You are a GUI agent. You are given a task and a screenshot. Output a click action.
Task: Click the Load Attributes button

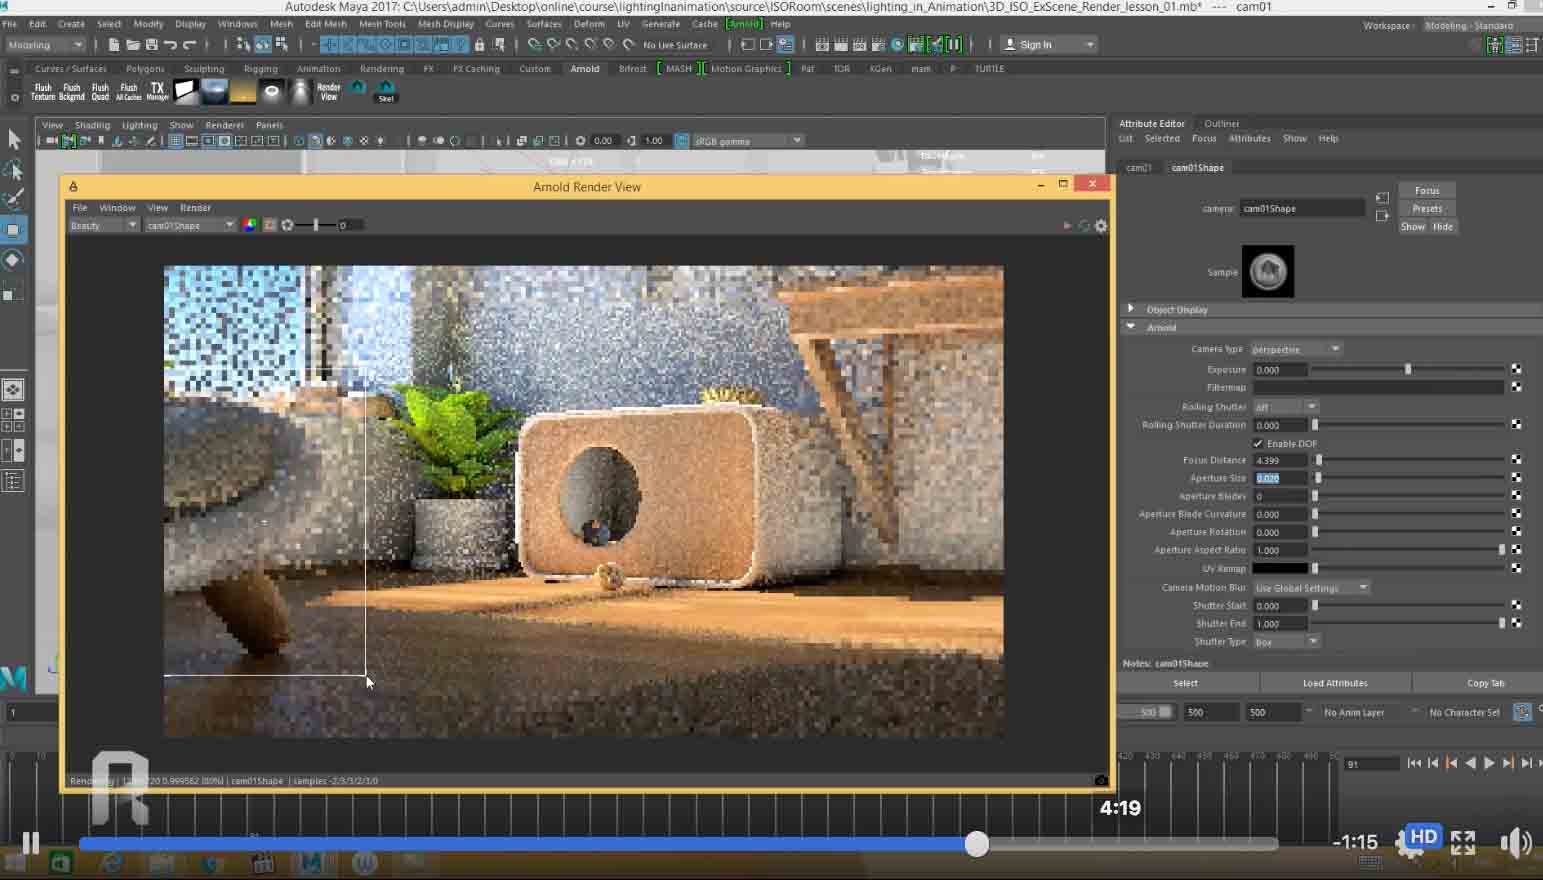click(1335, 683)
